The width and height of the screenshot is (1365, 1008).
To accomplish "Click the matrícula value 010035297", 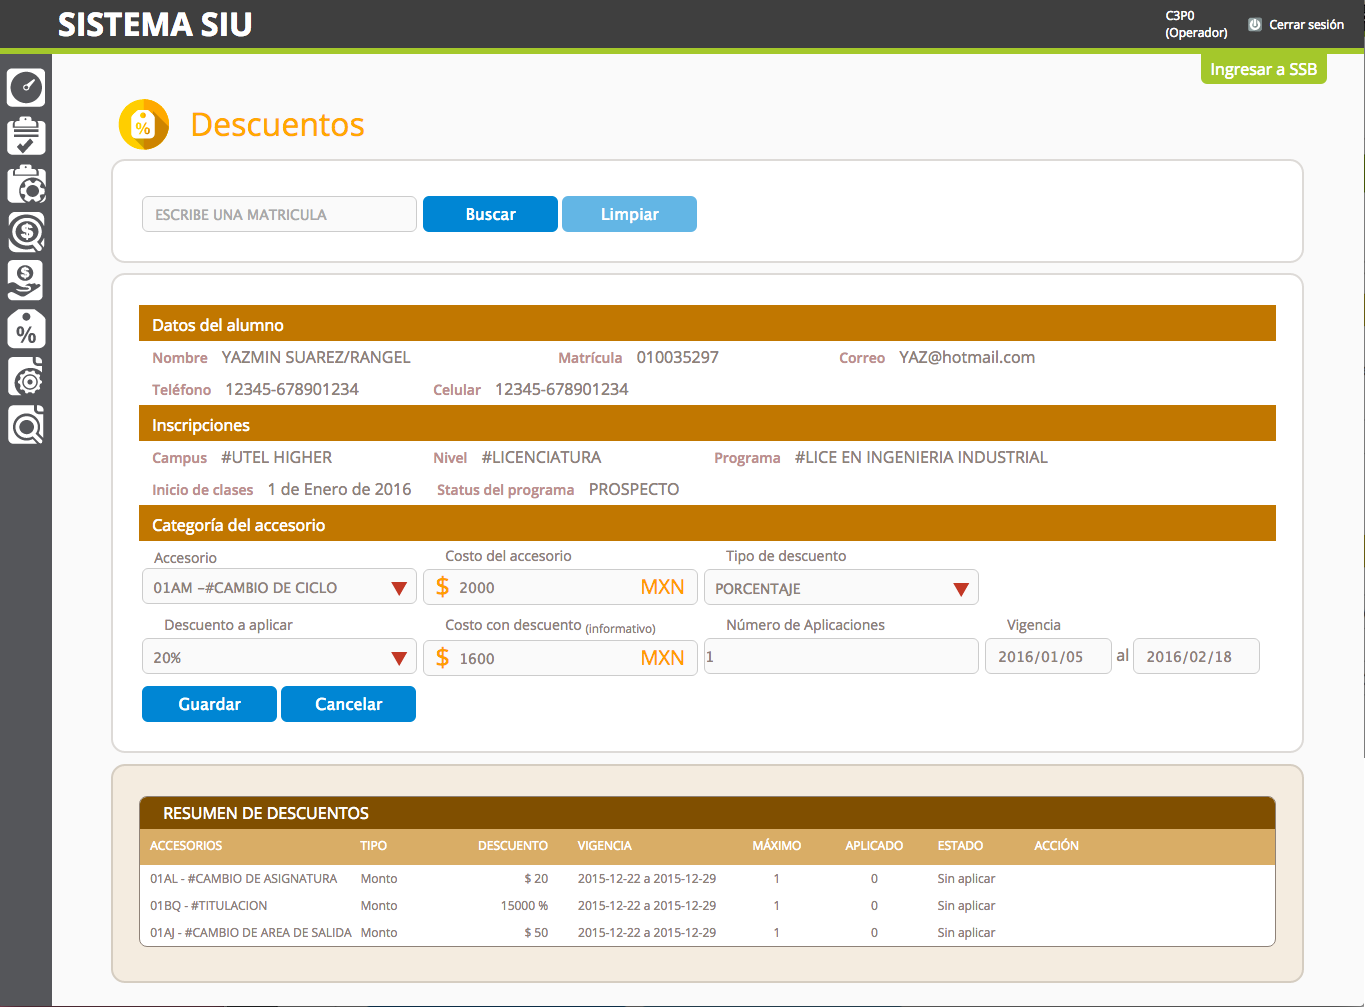I will pos(677,357).
